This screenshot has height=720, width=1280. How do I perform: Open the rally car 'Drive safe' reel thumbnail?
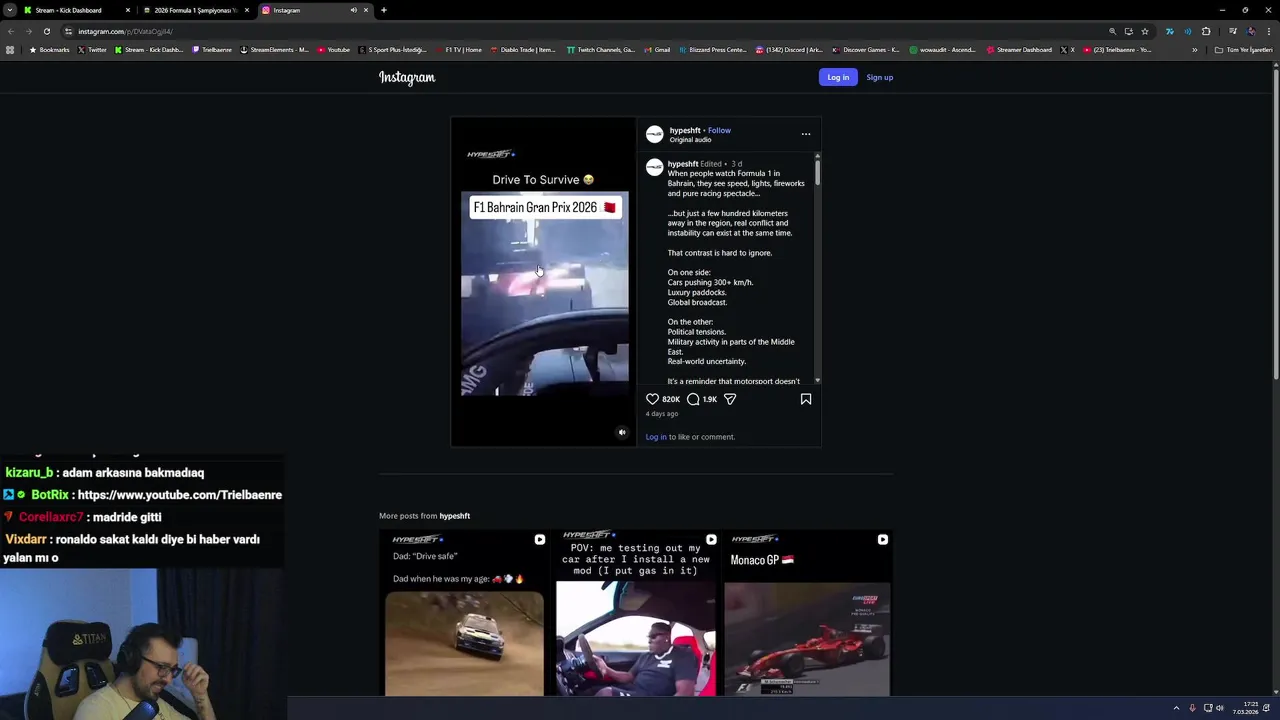click(x=465, y=613)
